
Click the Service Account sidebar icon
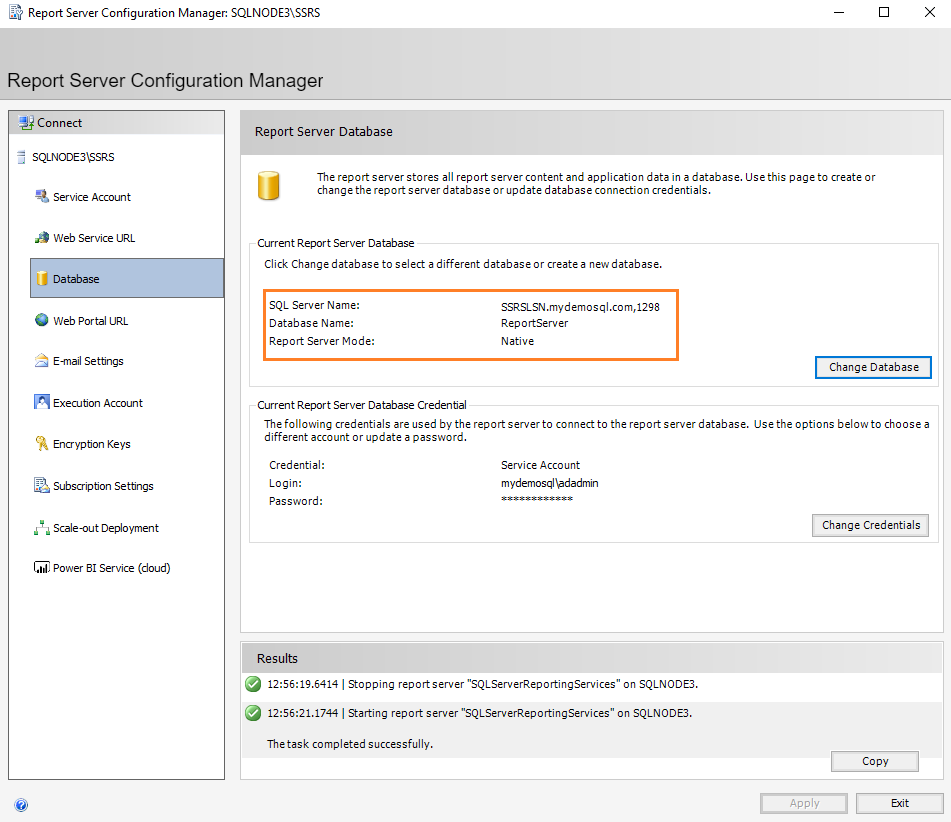coord(41,197)
